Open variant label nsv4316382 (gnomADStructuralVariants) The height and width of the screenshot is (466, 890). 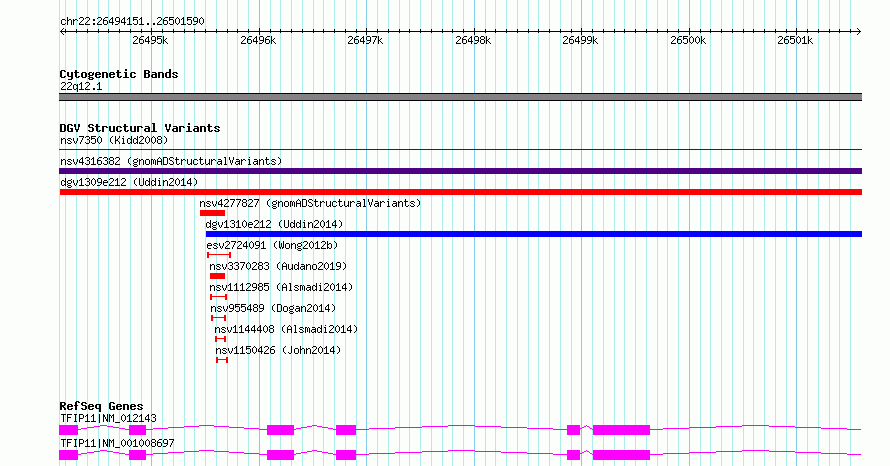(171, 161)
